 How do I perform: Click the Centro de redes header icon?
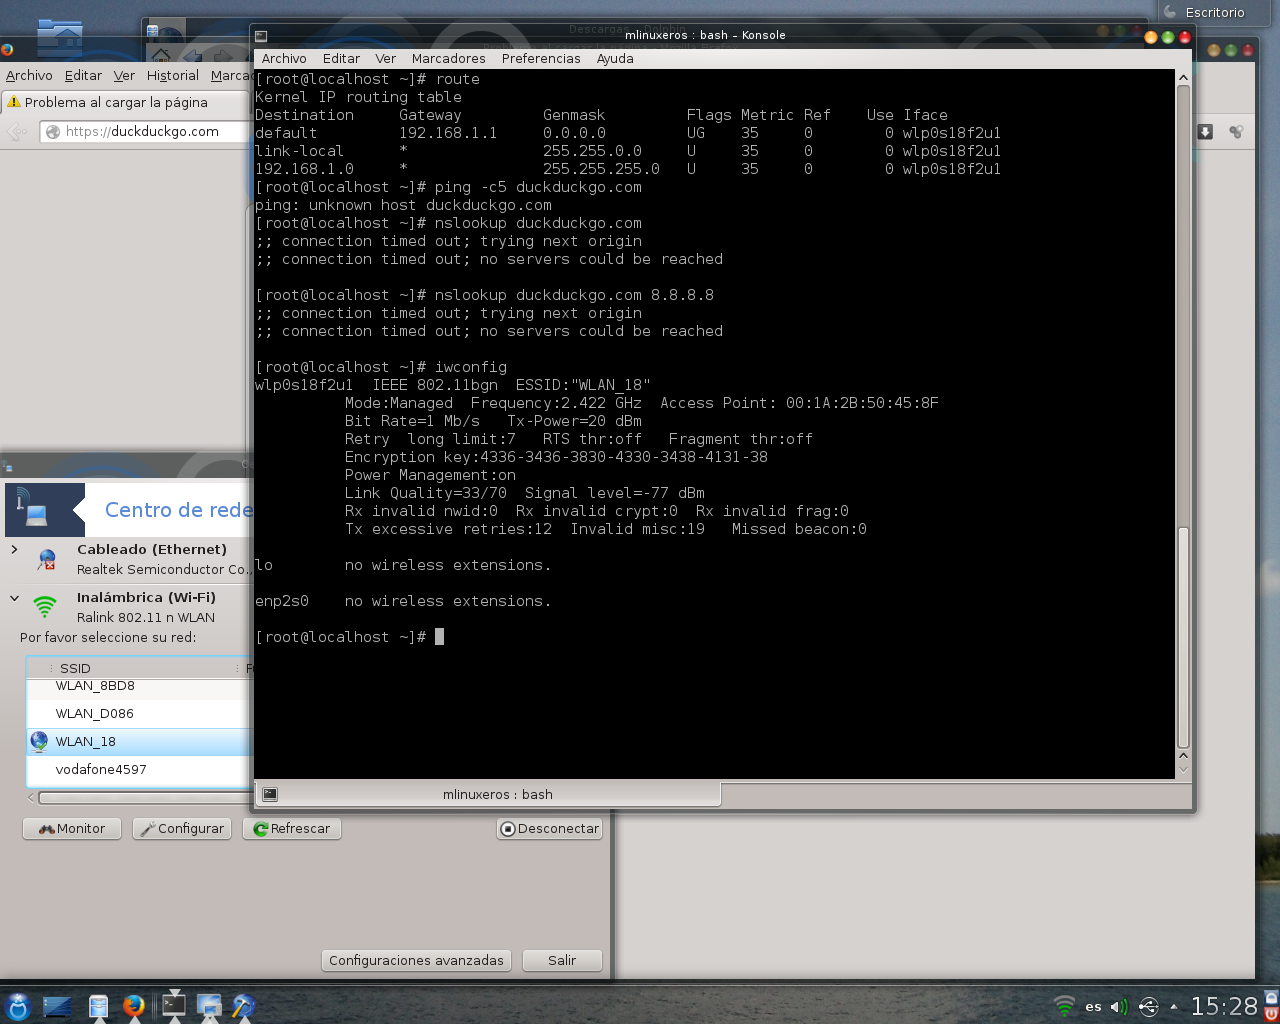[45, 510]
